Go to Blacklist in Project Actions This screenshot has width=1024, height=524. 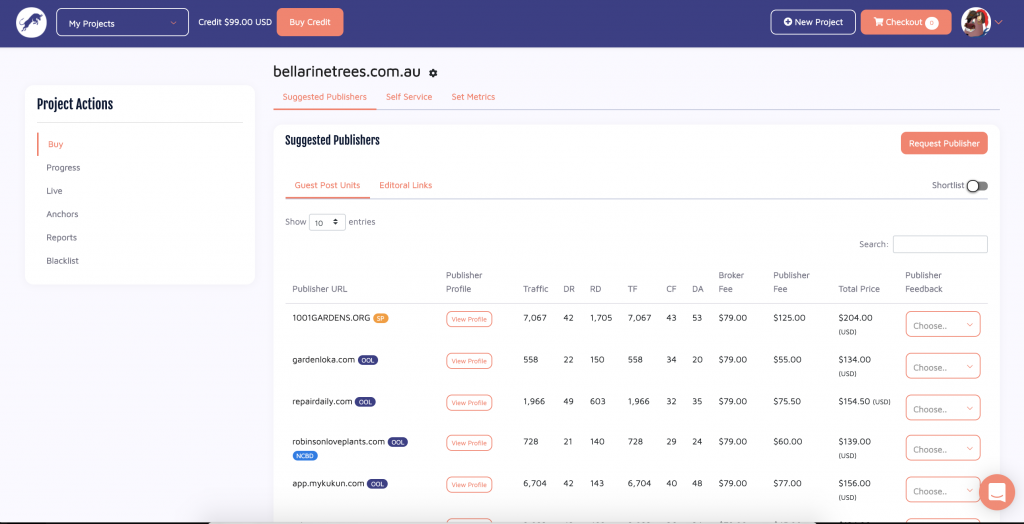click(x=62, y=261)
